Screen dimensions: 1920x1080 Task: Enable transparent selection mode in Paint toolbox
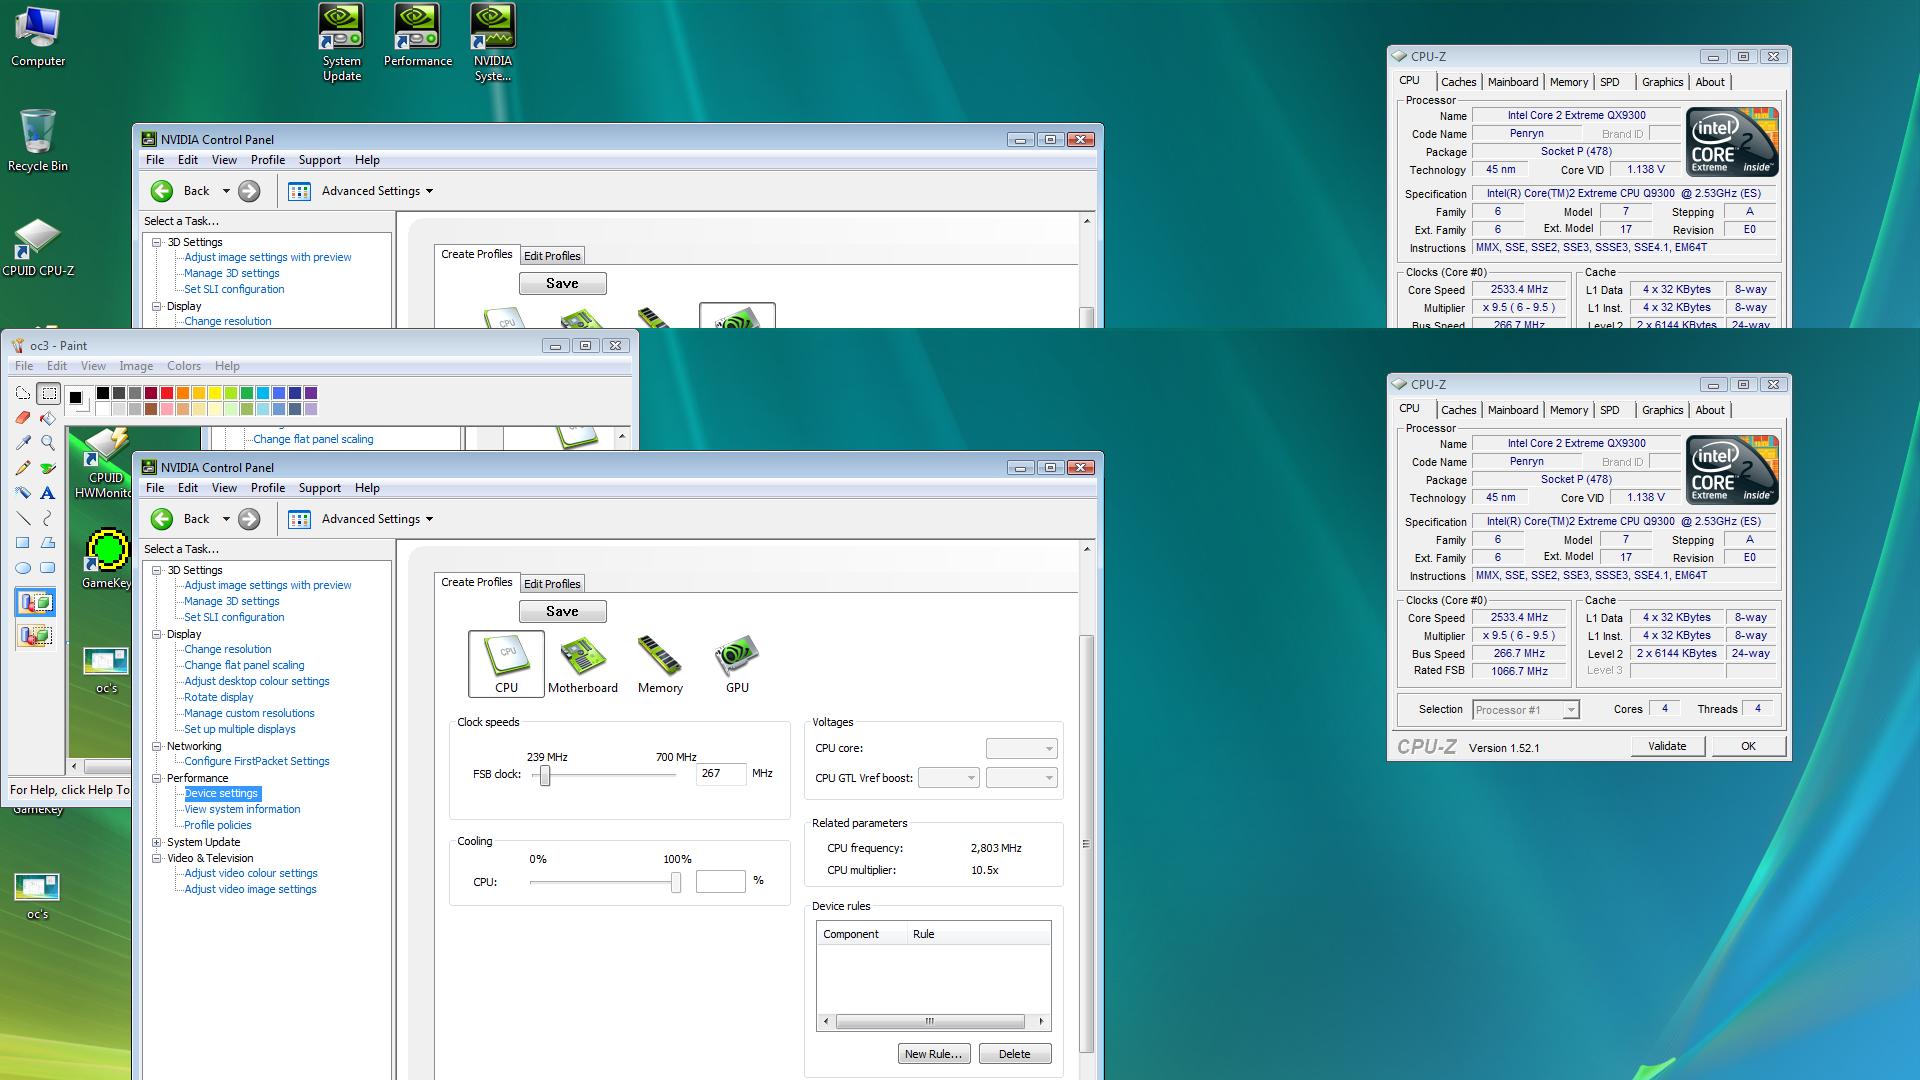pyautogui.click(x=36, y=635)
